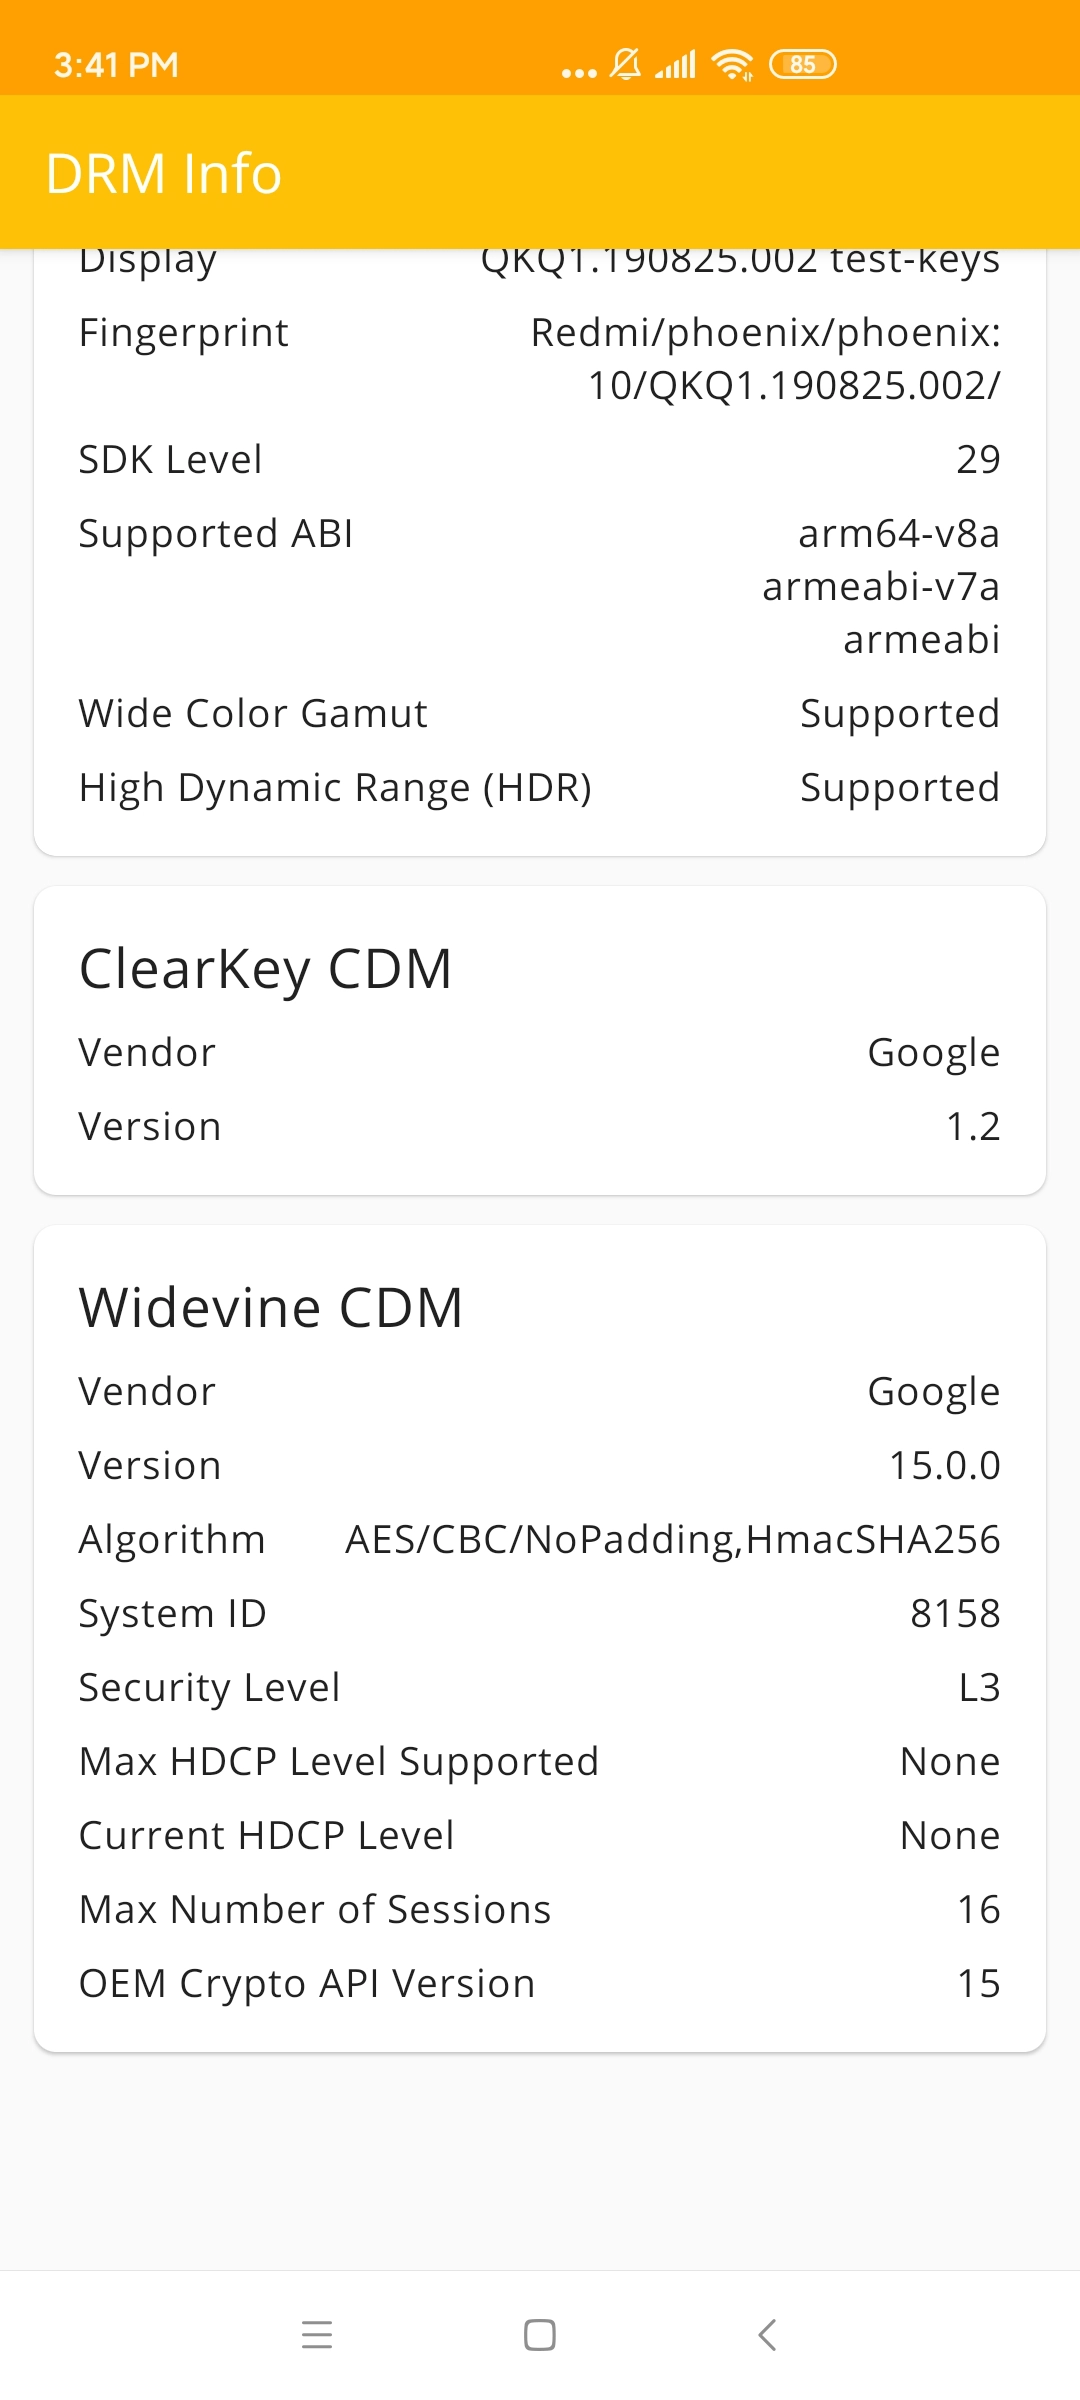Open the recent apps menu icon
This screenshot has height=2400, width=1080.
pos(316,2335)
